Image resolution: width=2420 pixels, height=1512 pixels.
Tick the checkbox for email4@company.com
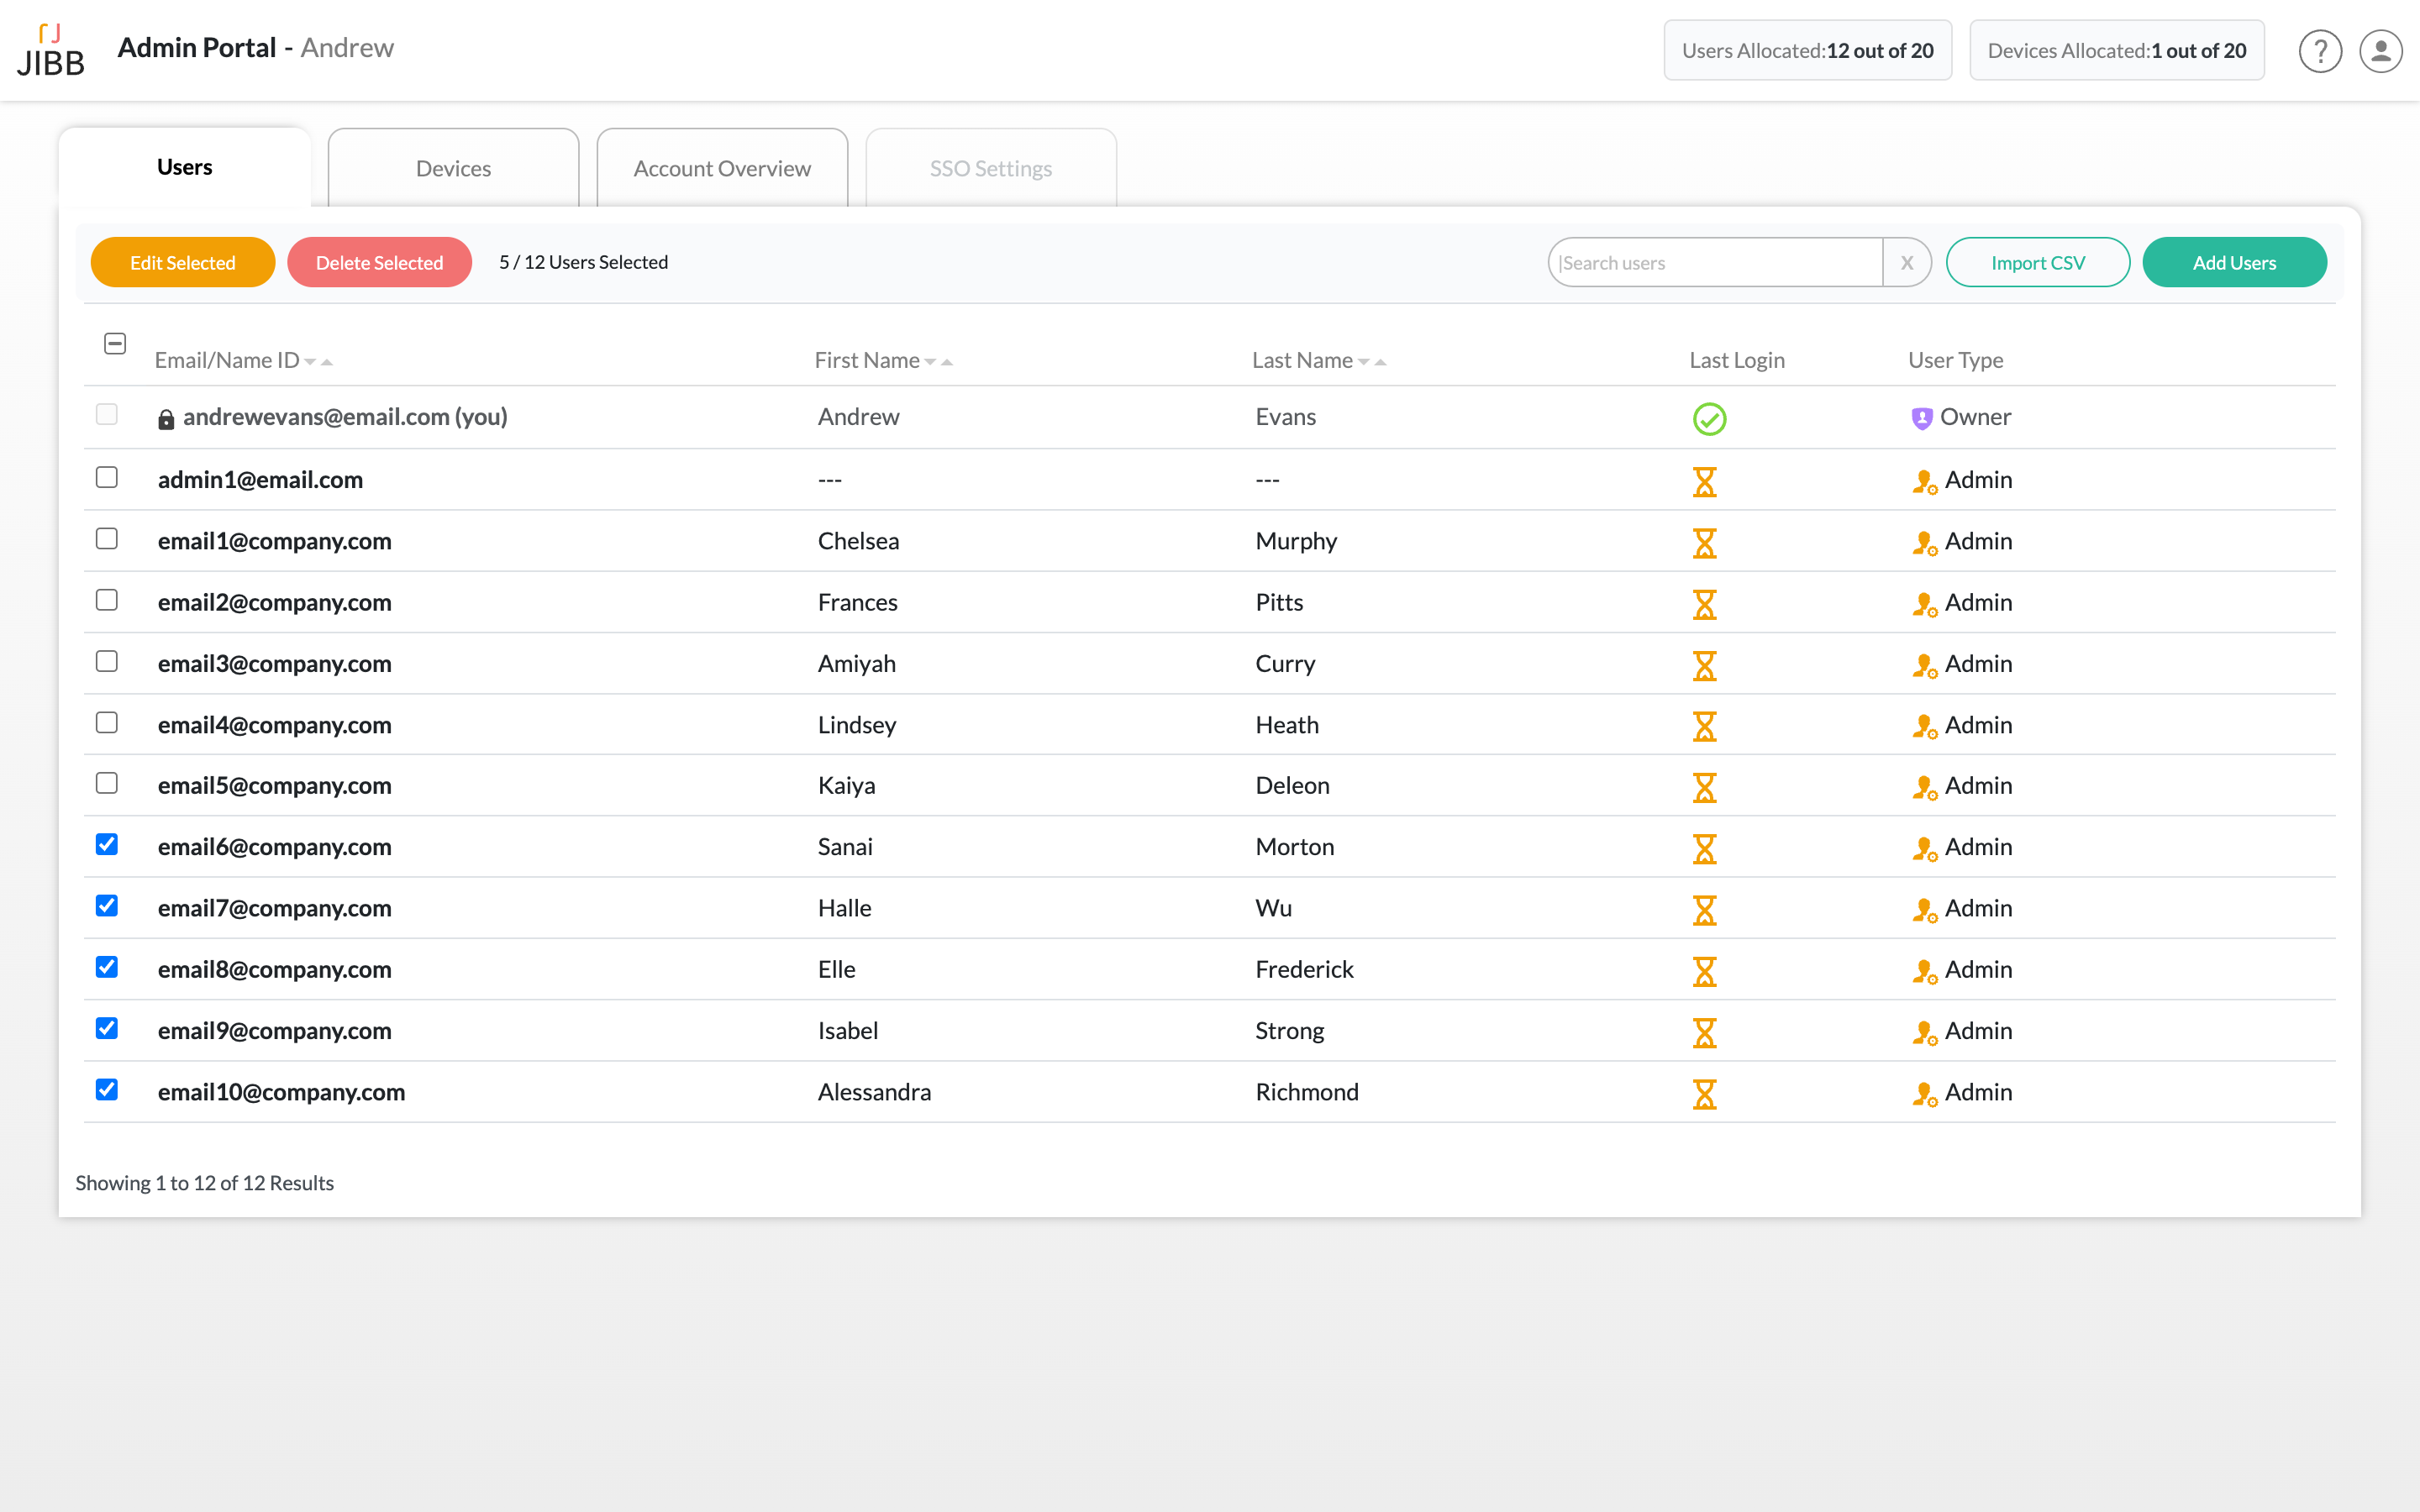pyautogui.click(x=107, y=722)
